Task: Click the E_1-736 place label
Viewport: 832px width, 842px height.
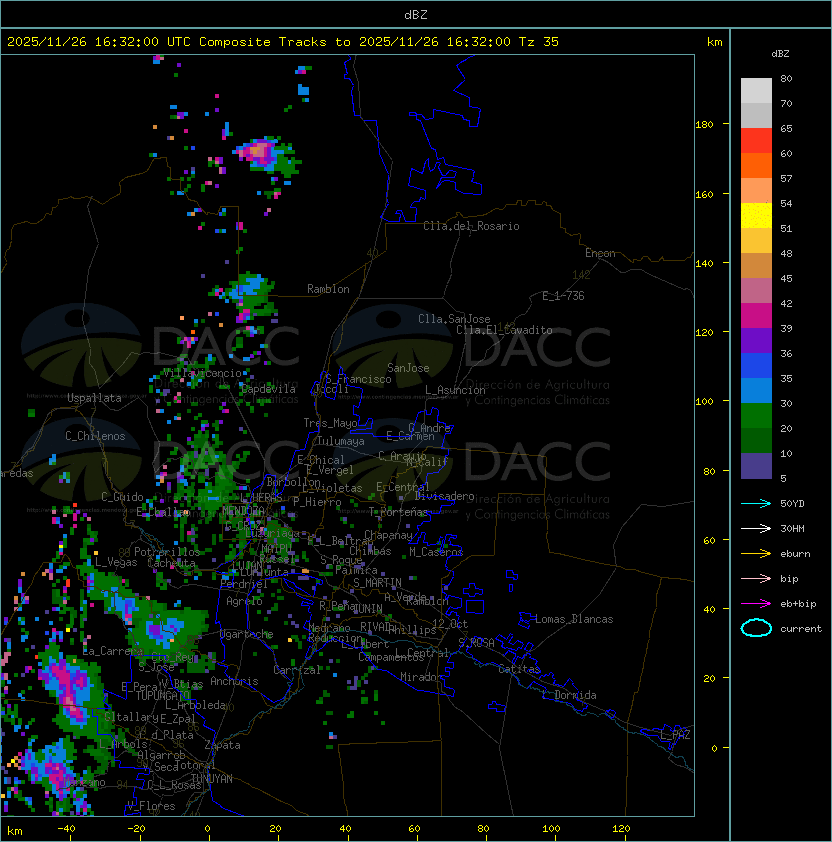Action: pyautogui.click(x=563, y=296)
